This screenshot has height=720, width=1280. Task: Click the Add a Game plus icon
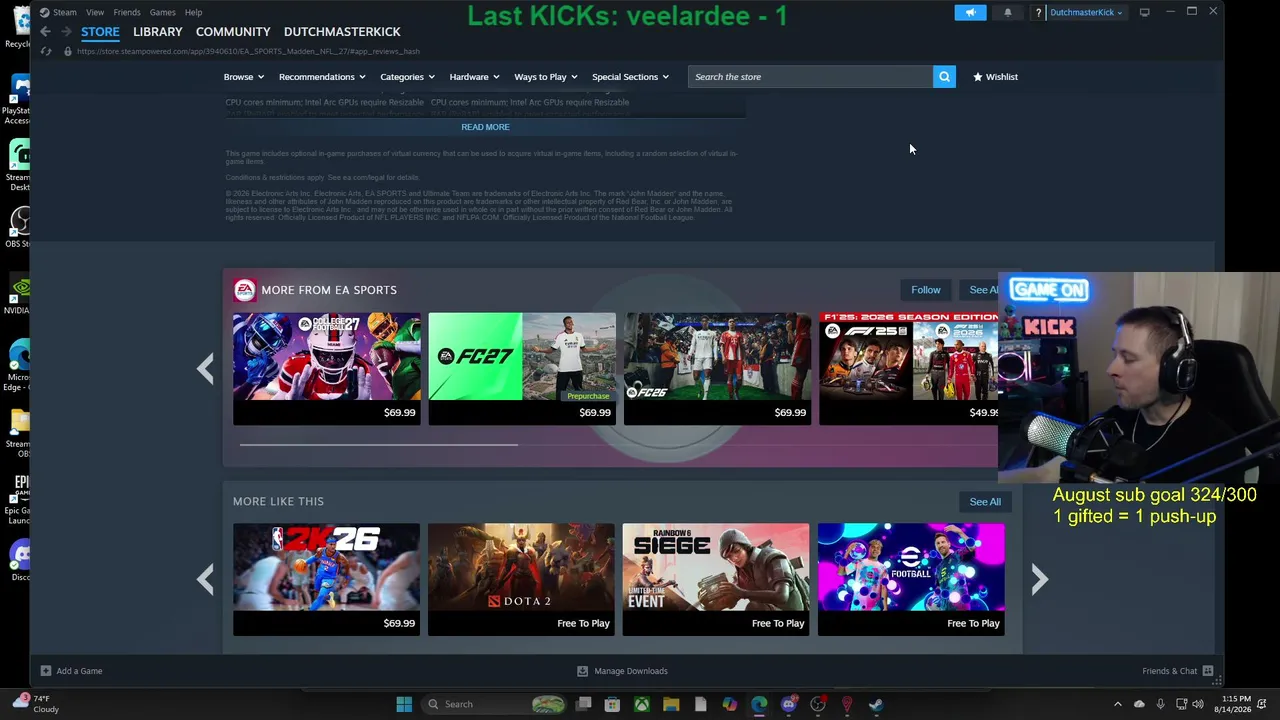pyautogui.click(x=45, y=671)
